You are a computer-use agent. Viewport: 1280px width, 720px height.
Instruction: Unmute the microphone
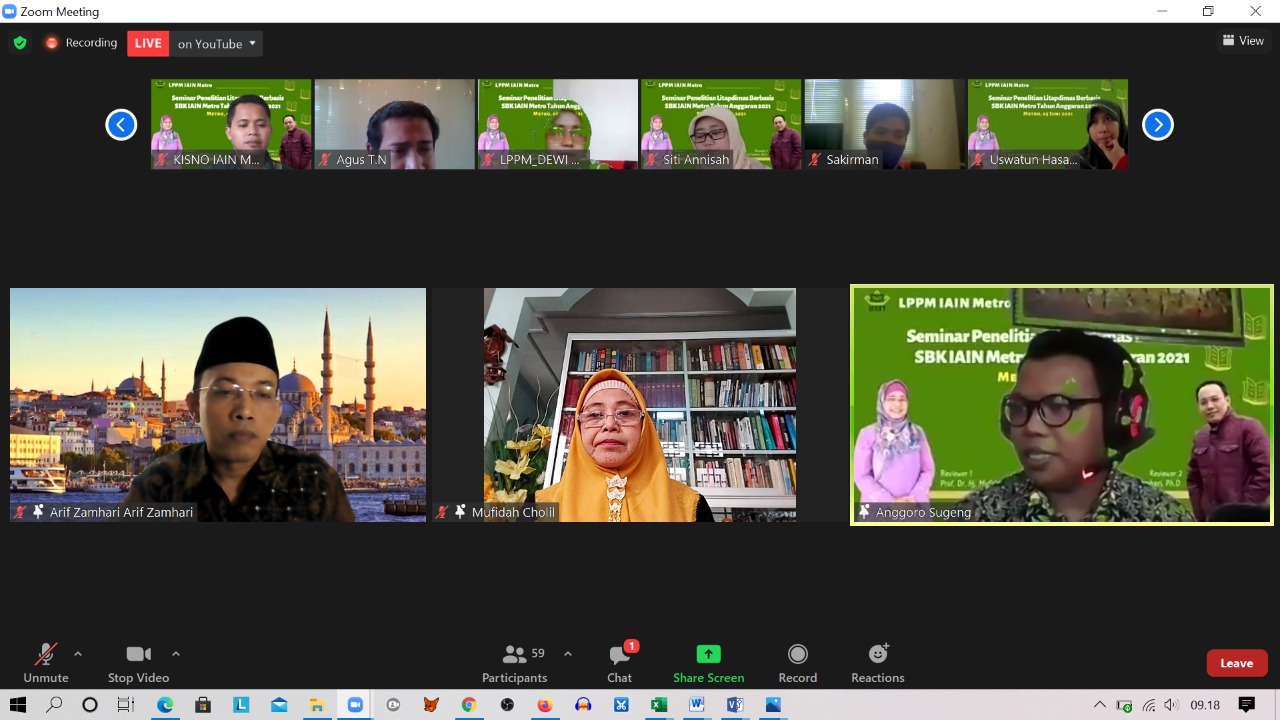click(x=46, y=663)
